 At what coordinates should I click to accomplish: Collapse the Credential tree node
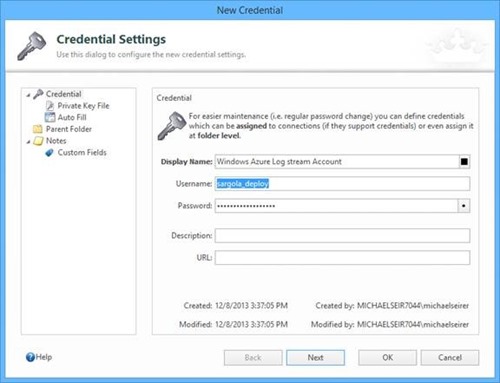(28, 95)
